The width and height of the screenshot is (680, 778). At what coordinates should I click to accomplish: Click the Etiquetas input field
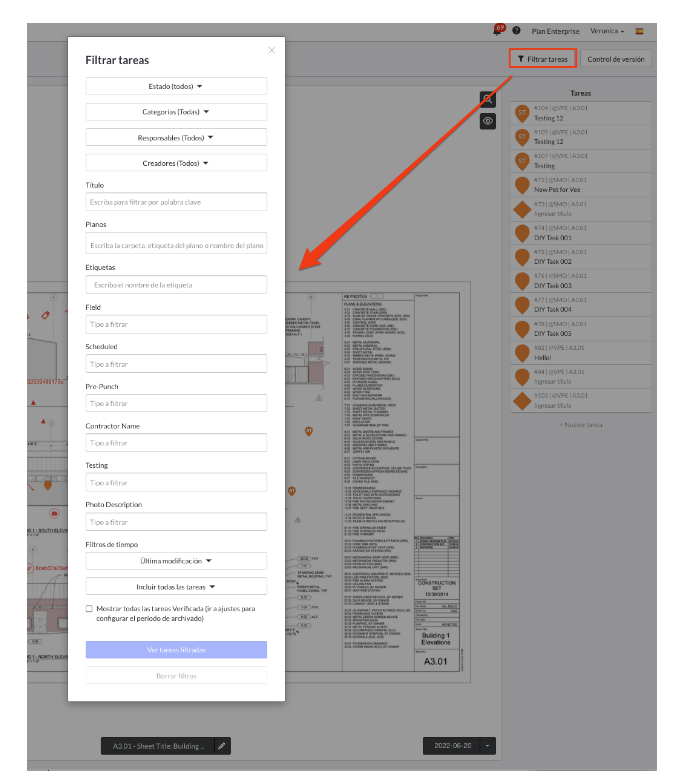(x=176, y=285)
